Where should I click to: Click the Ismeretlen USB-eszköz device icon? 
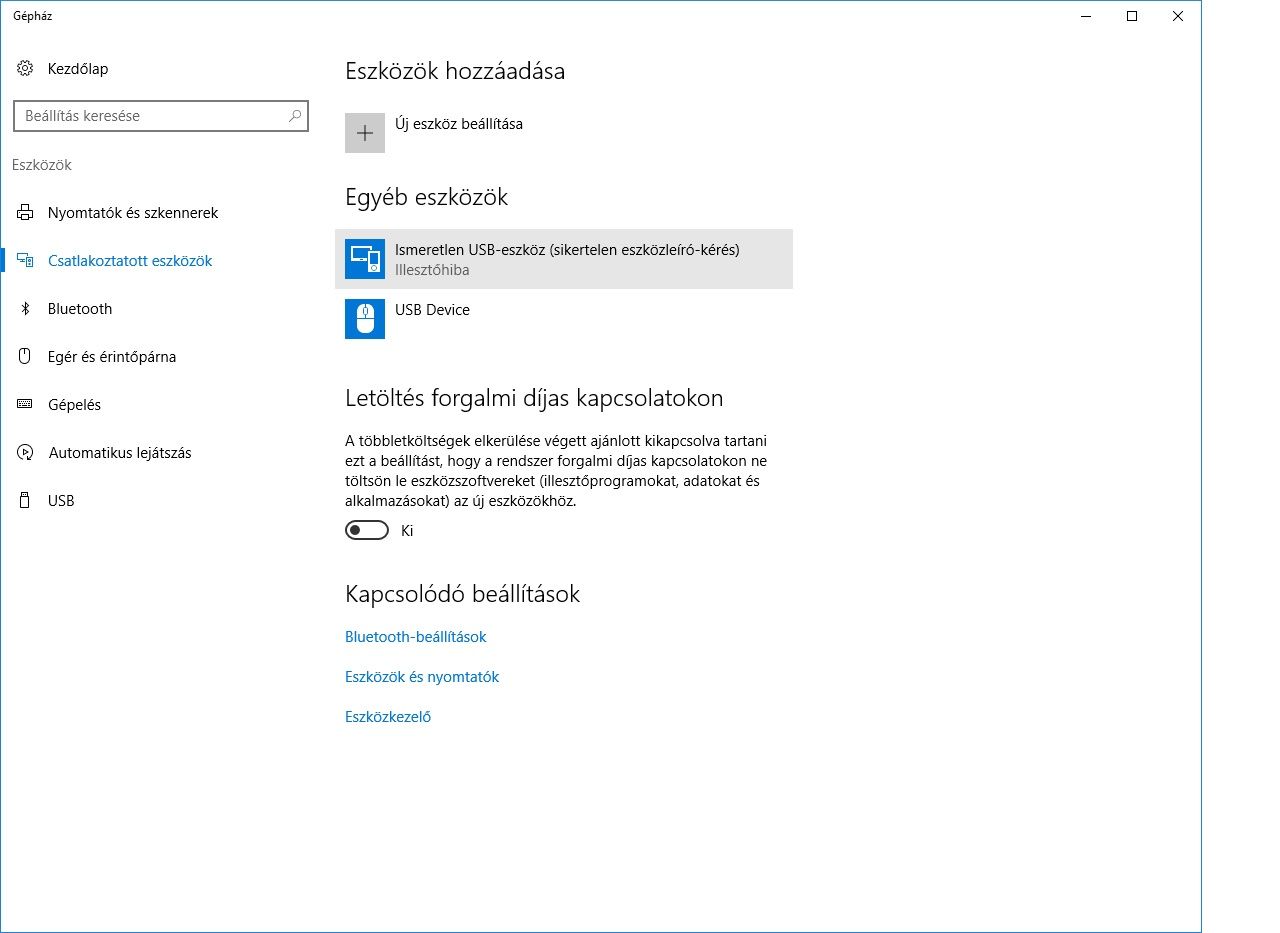(365, 259)
